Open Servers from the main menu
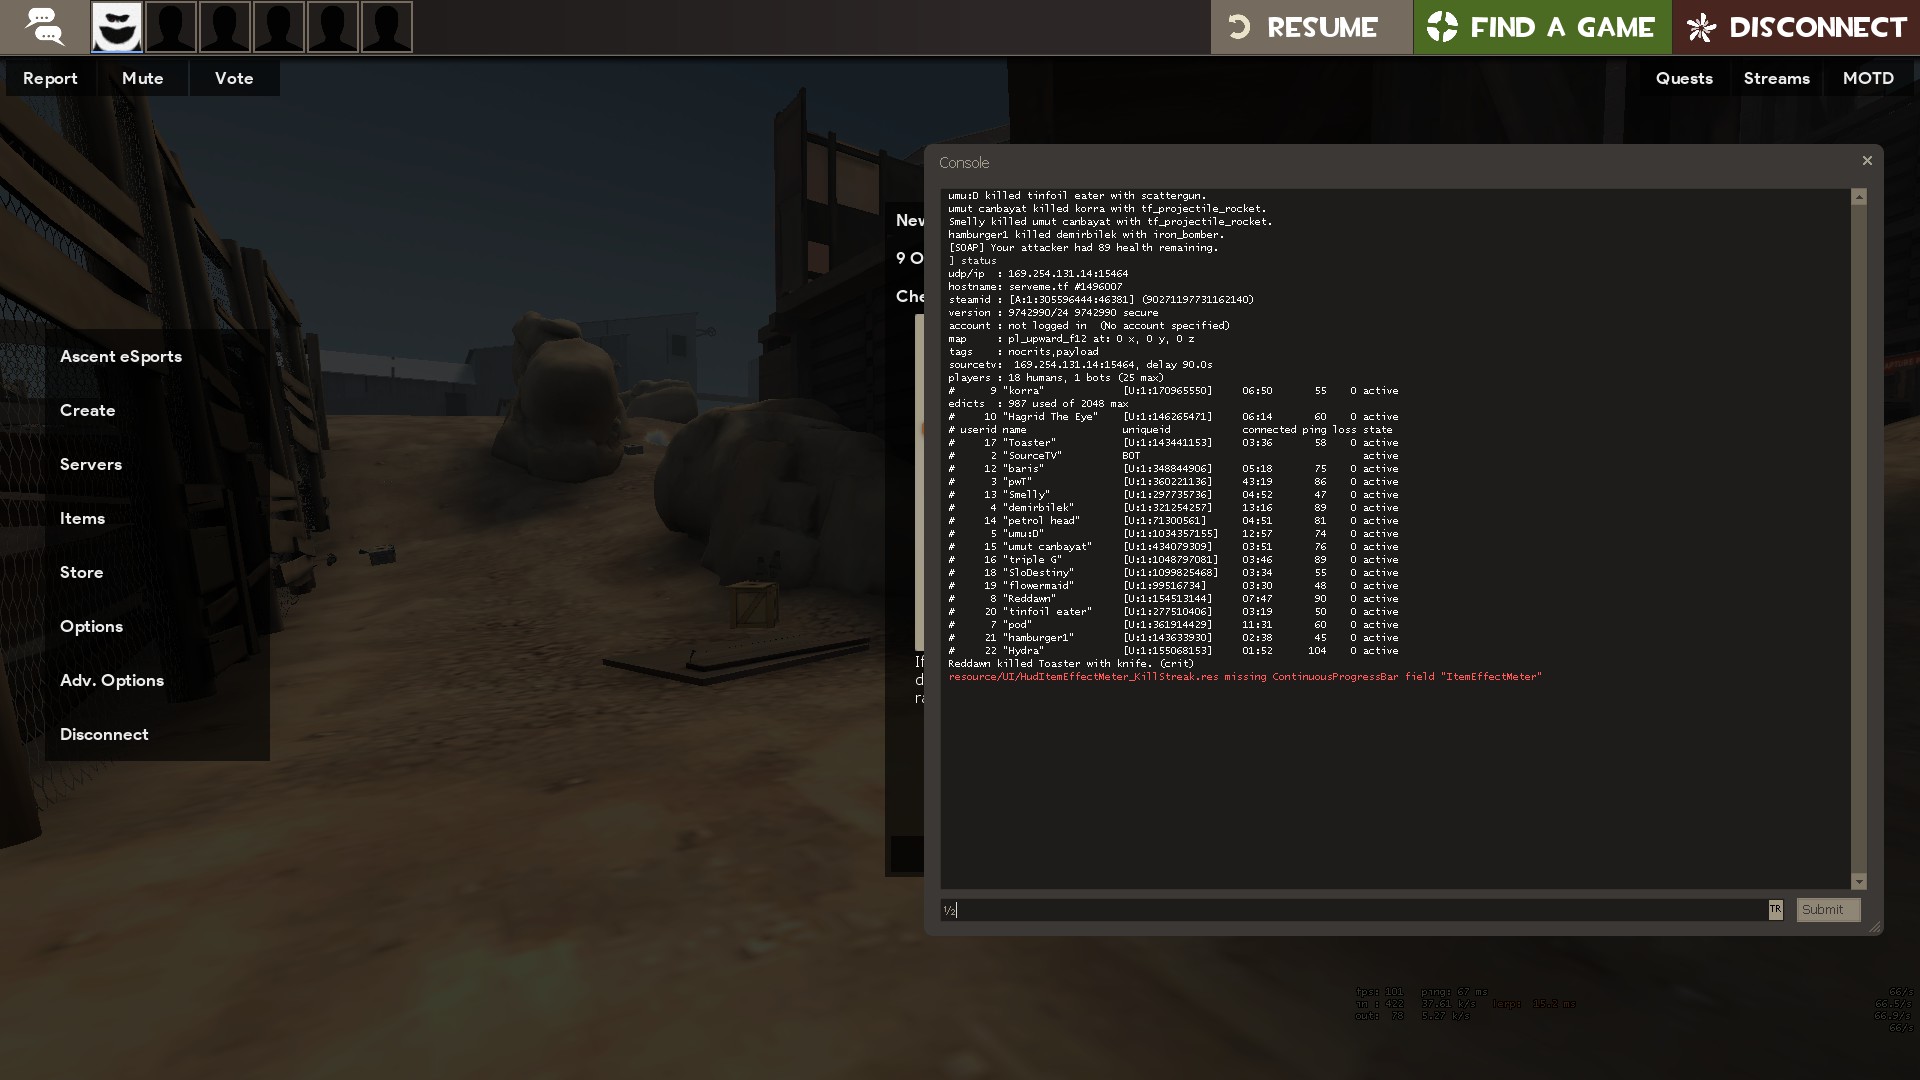Screen dimensions: 1920x1080 (91, 464)
